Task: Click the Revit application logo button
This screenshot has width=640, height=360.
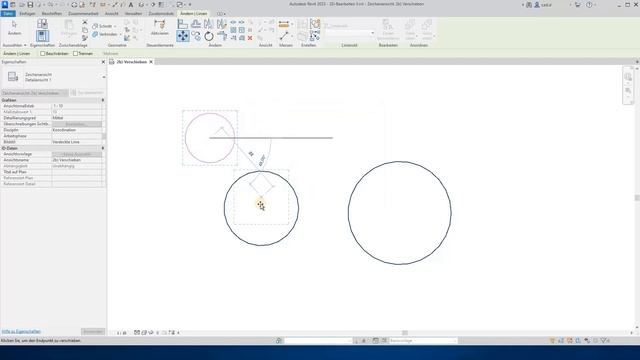Action: [4, 4]
